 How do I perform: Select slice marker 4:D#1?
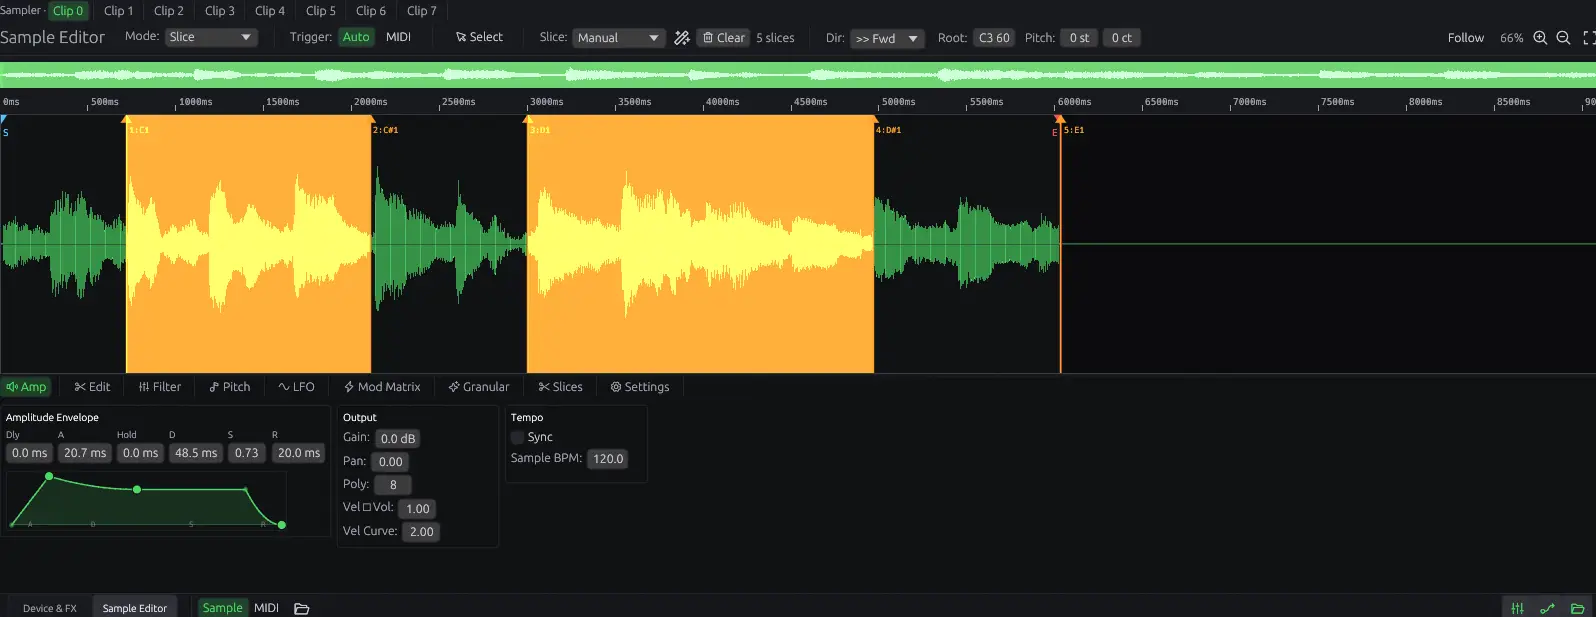point(888,130)
